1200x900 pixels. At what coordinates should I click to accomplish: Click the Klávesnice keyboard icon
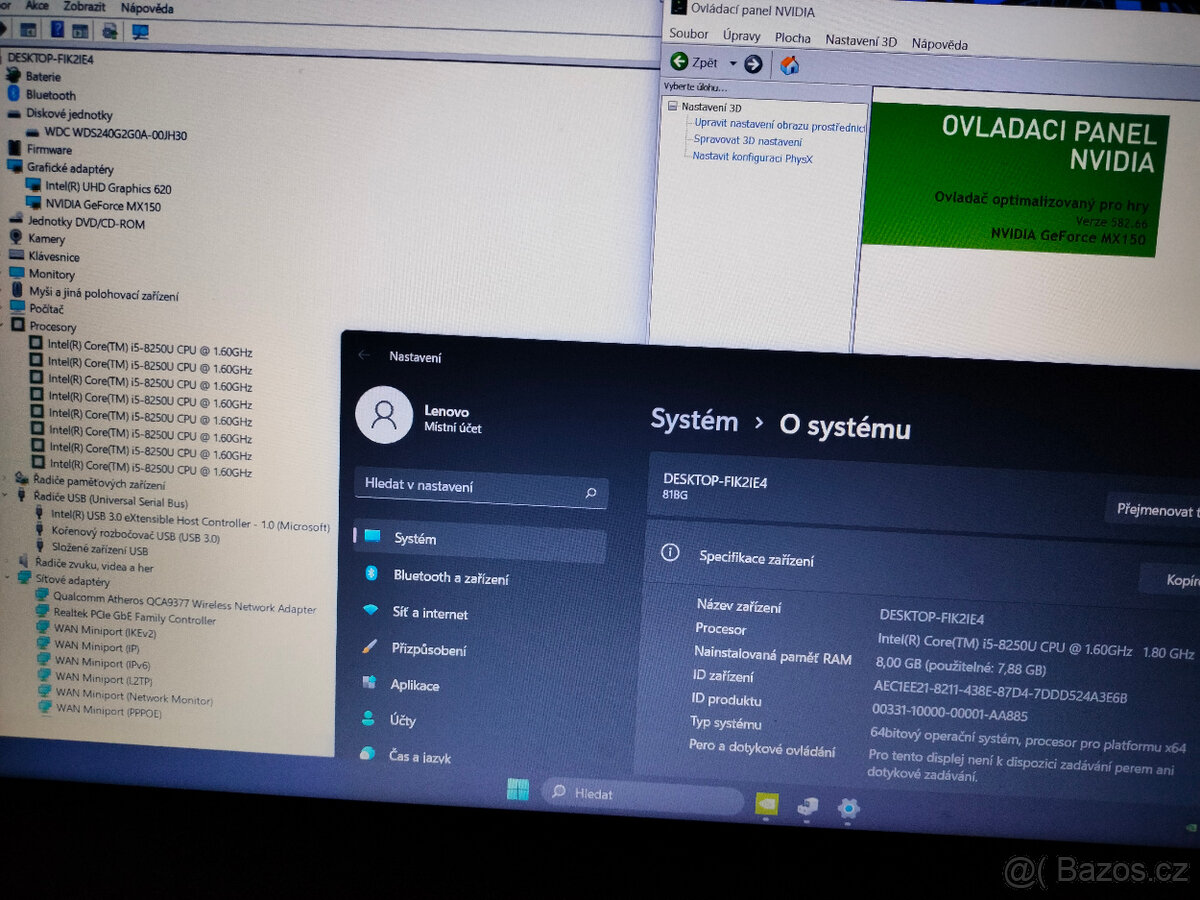pyautogui.click(x=15, y=256)
